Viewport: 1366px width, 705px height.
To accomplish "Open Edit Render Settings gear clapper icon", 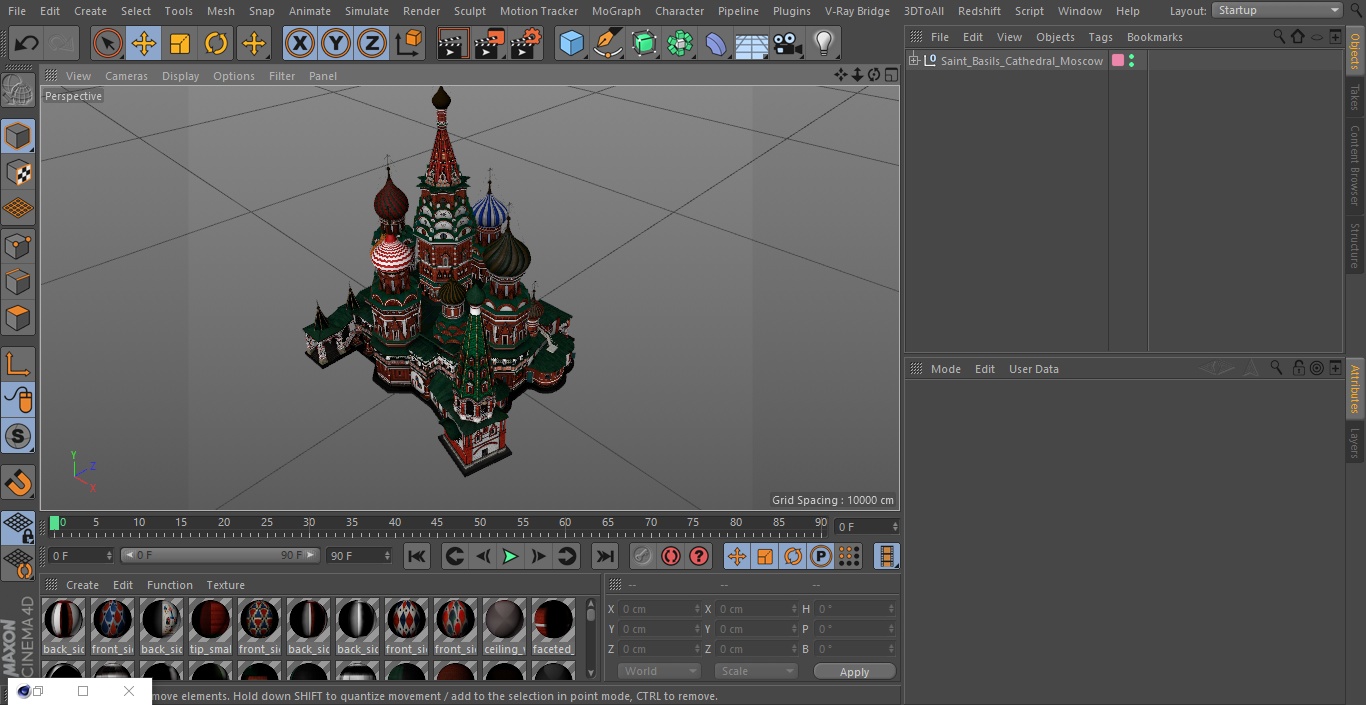I will point(526,43).
